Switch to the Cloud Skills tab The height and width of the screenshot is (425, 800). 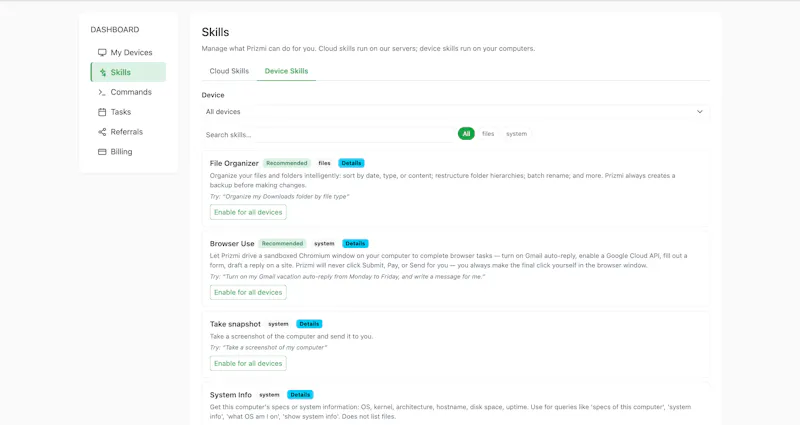(229, 71)
